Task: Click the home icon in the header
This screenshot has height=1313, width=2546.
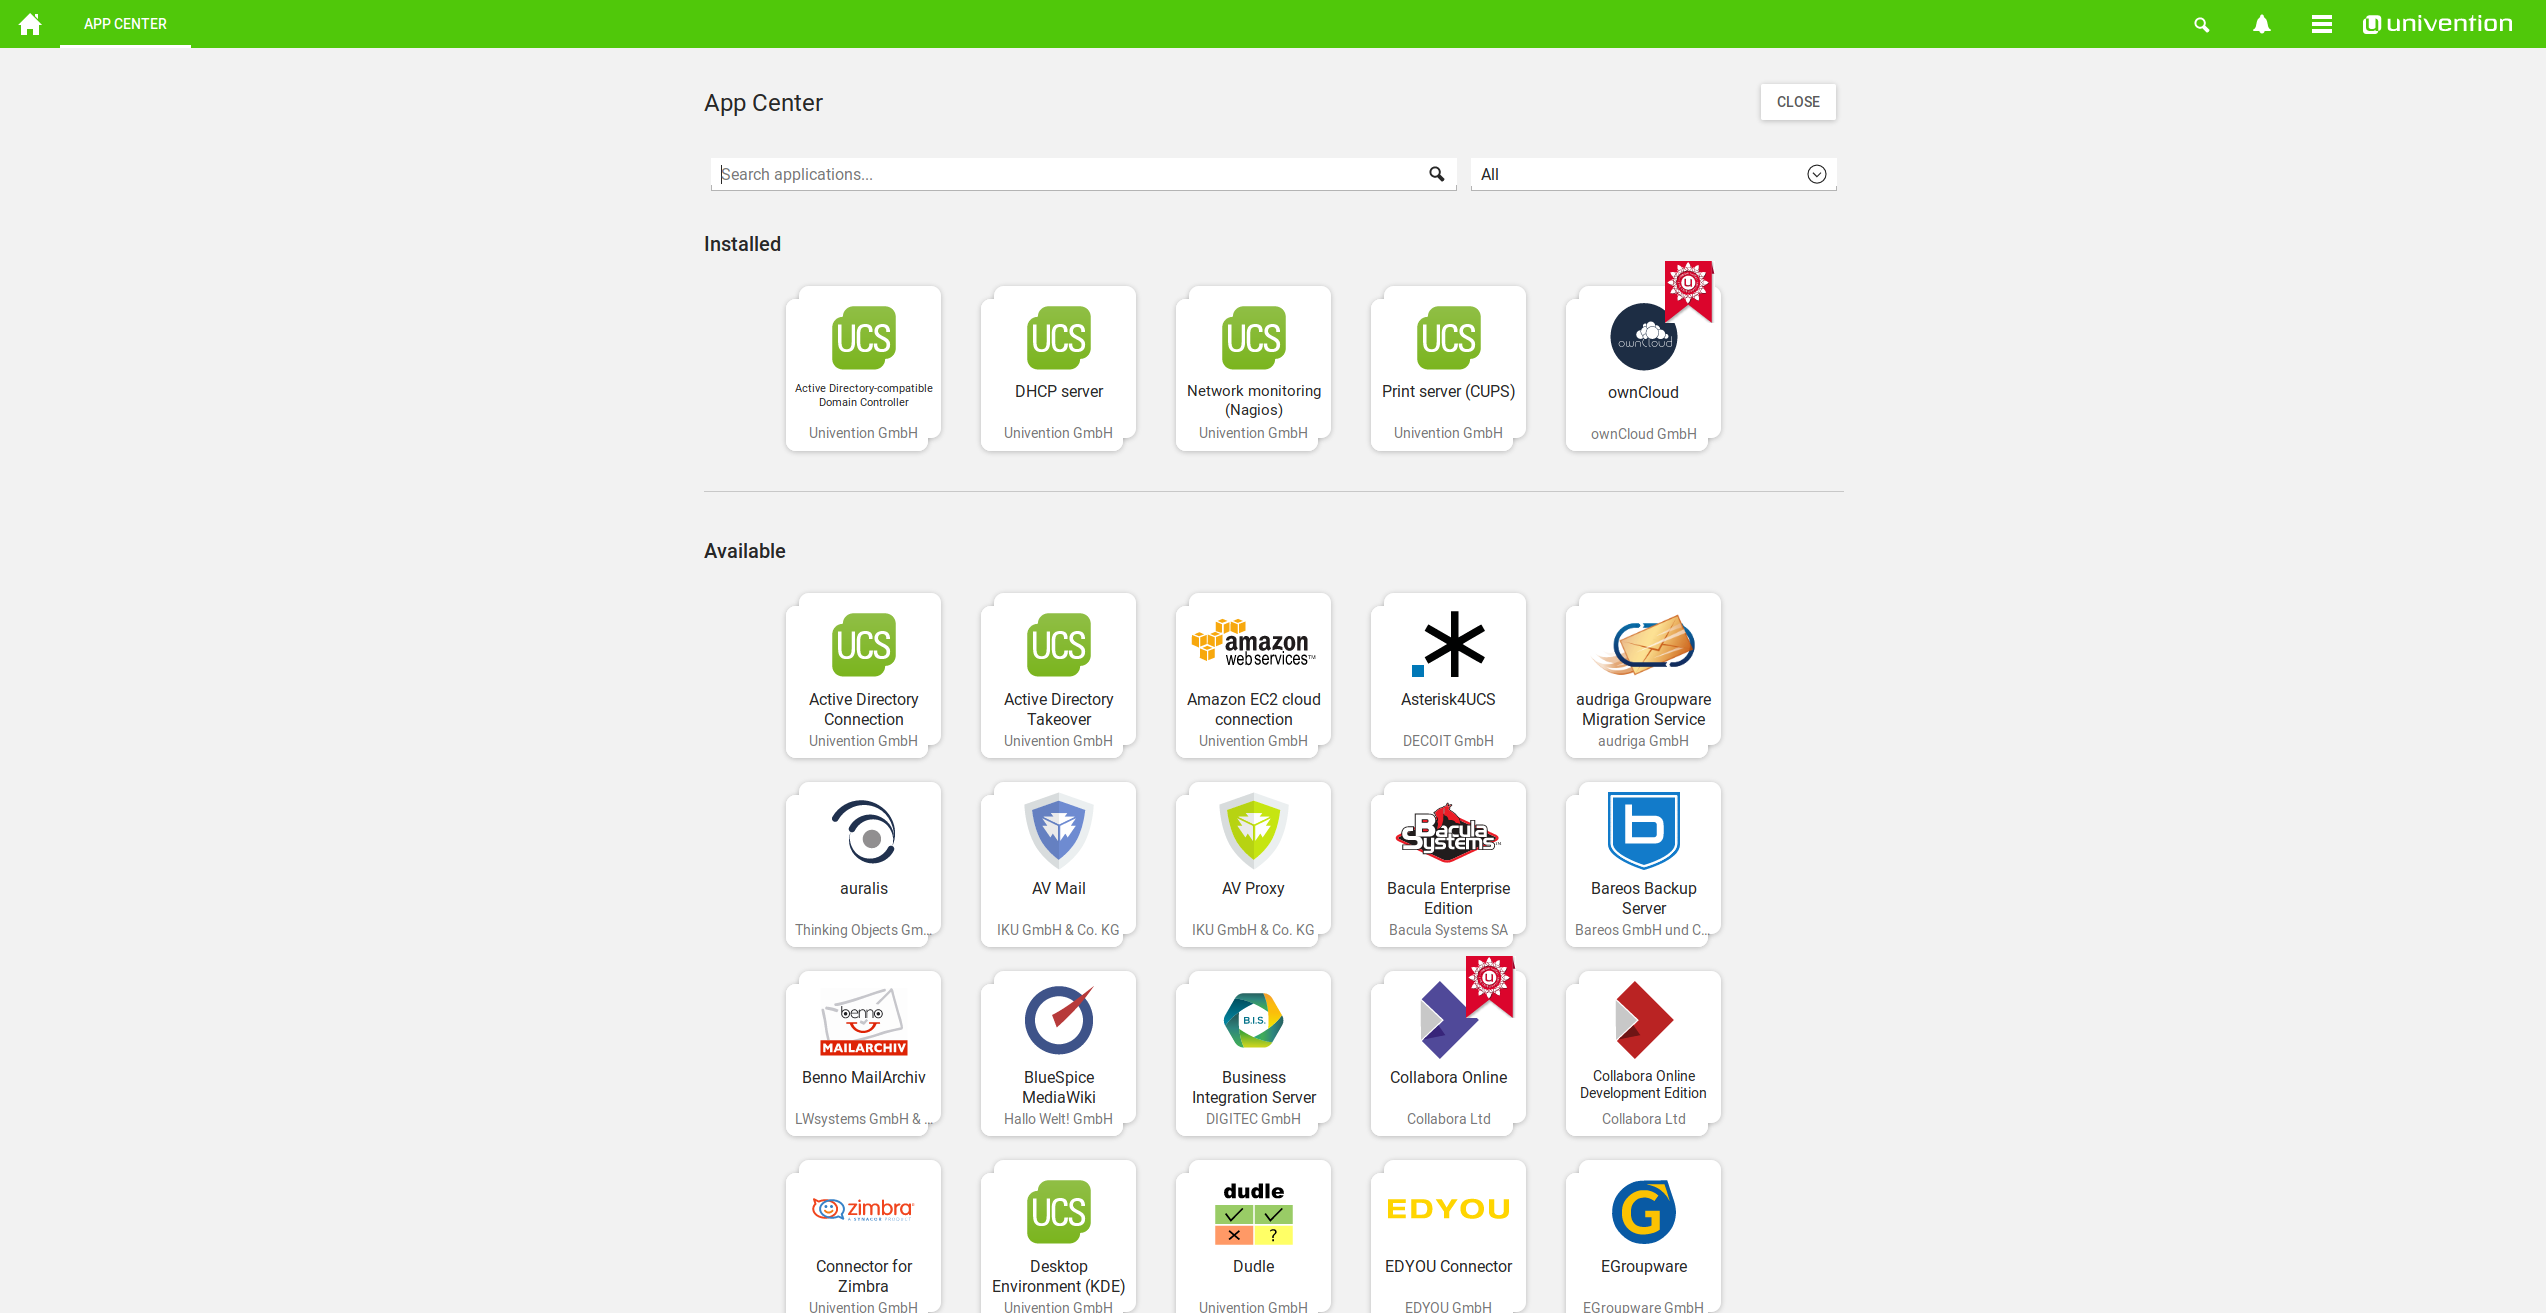Action: click(30, 24)
